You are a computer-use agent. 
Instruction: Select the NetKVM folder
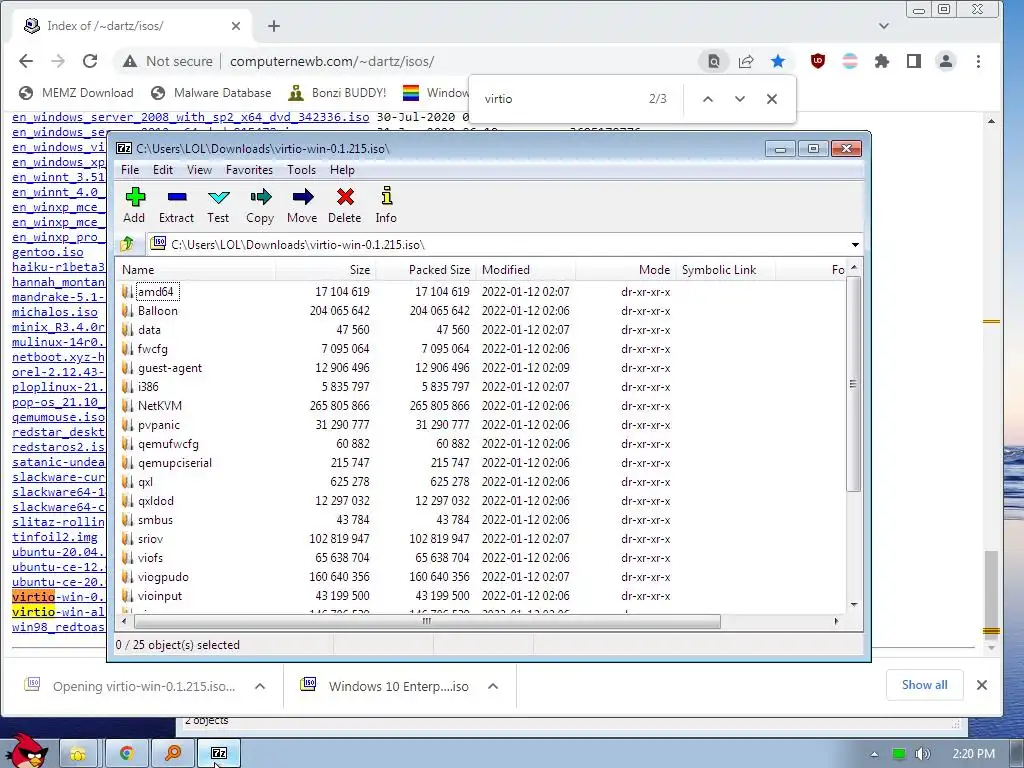click(159, 406)
